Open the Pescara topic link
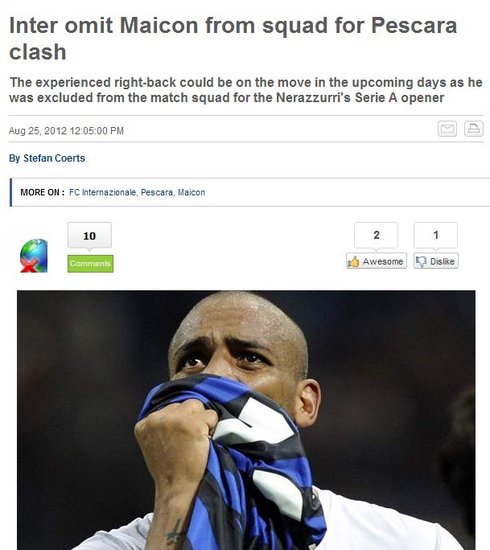 156,192
